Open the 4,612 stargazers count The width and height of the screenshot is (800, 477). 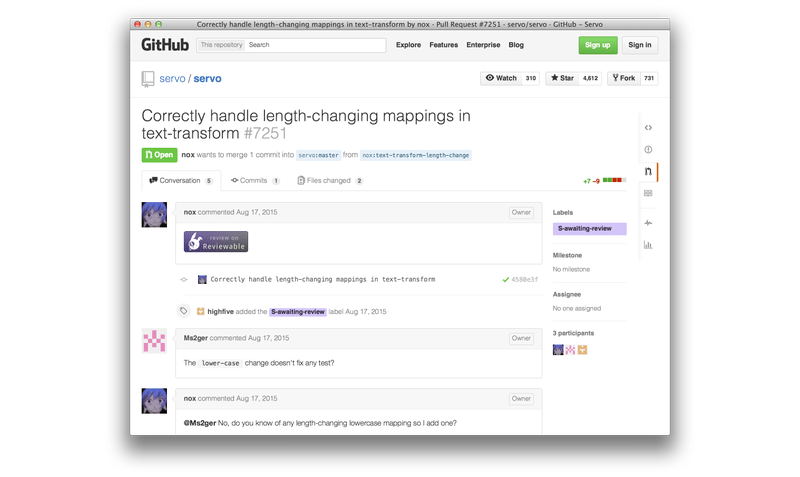590,78
